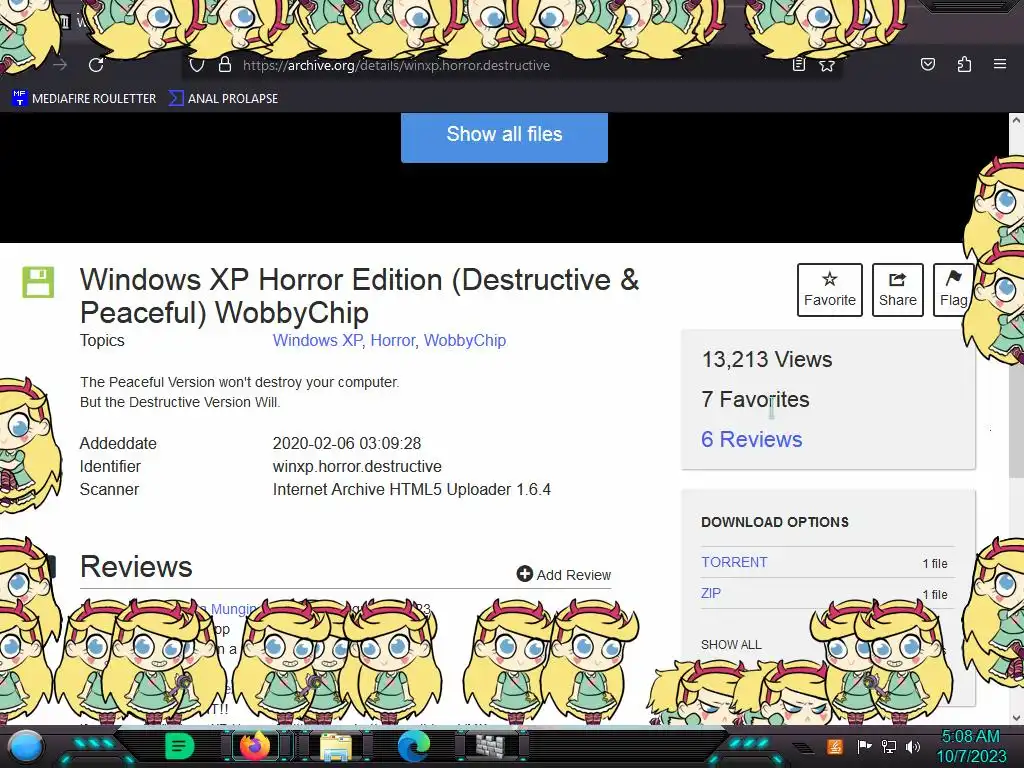Open File Explorer from the taskbar
Viewport: 1024px width, 768px height.
coord(336,746)
